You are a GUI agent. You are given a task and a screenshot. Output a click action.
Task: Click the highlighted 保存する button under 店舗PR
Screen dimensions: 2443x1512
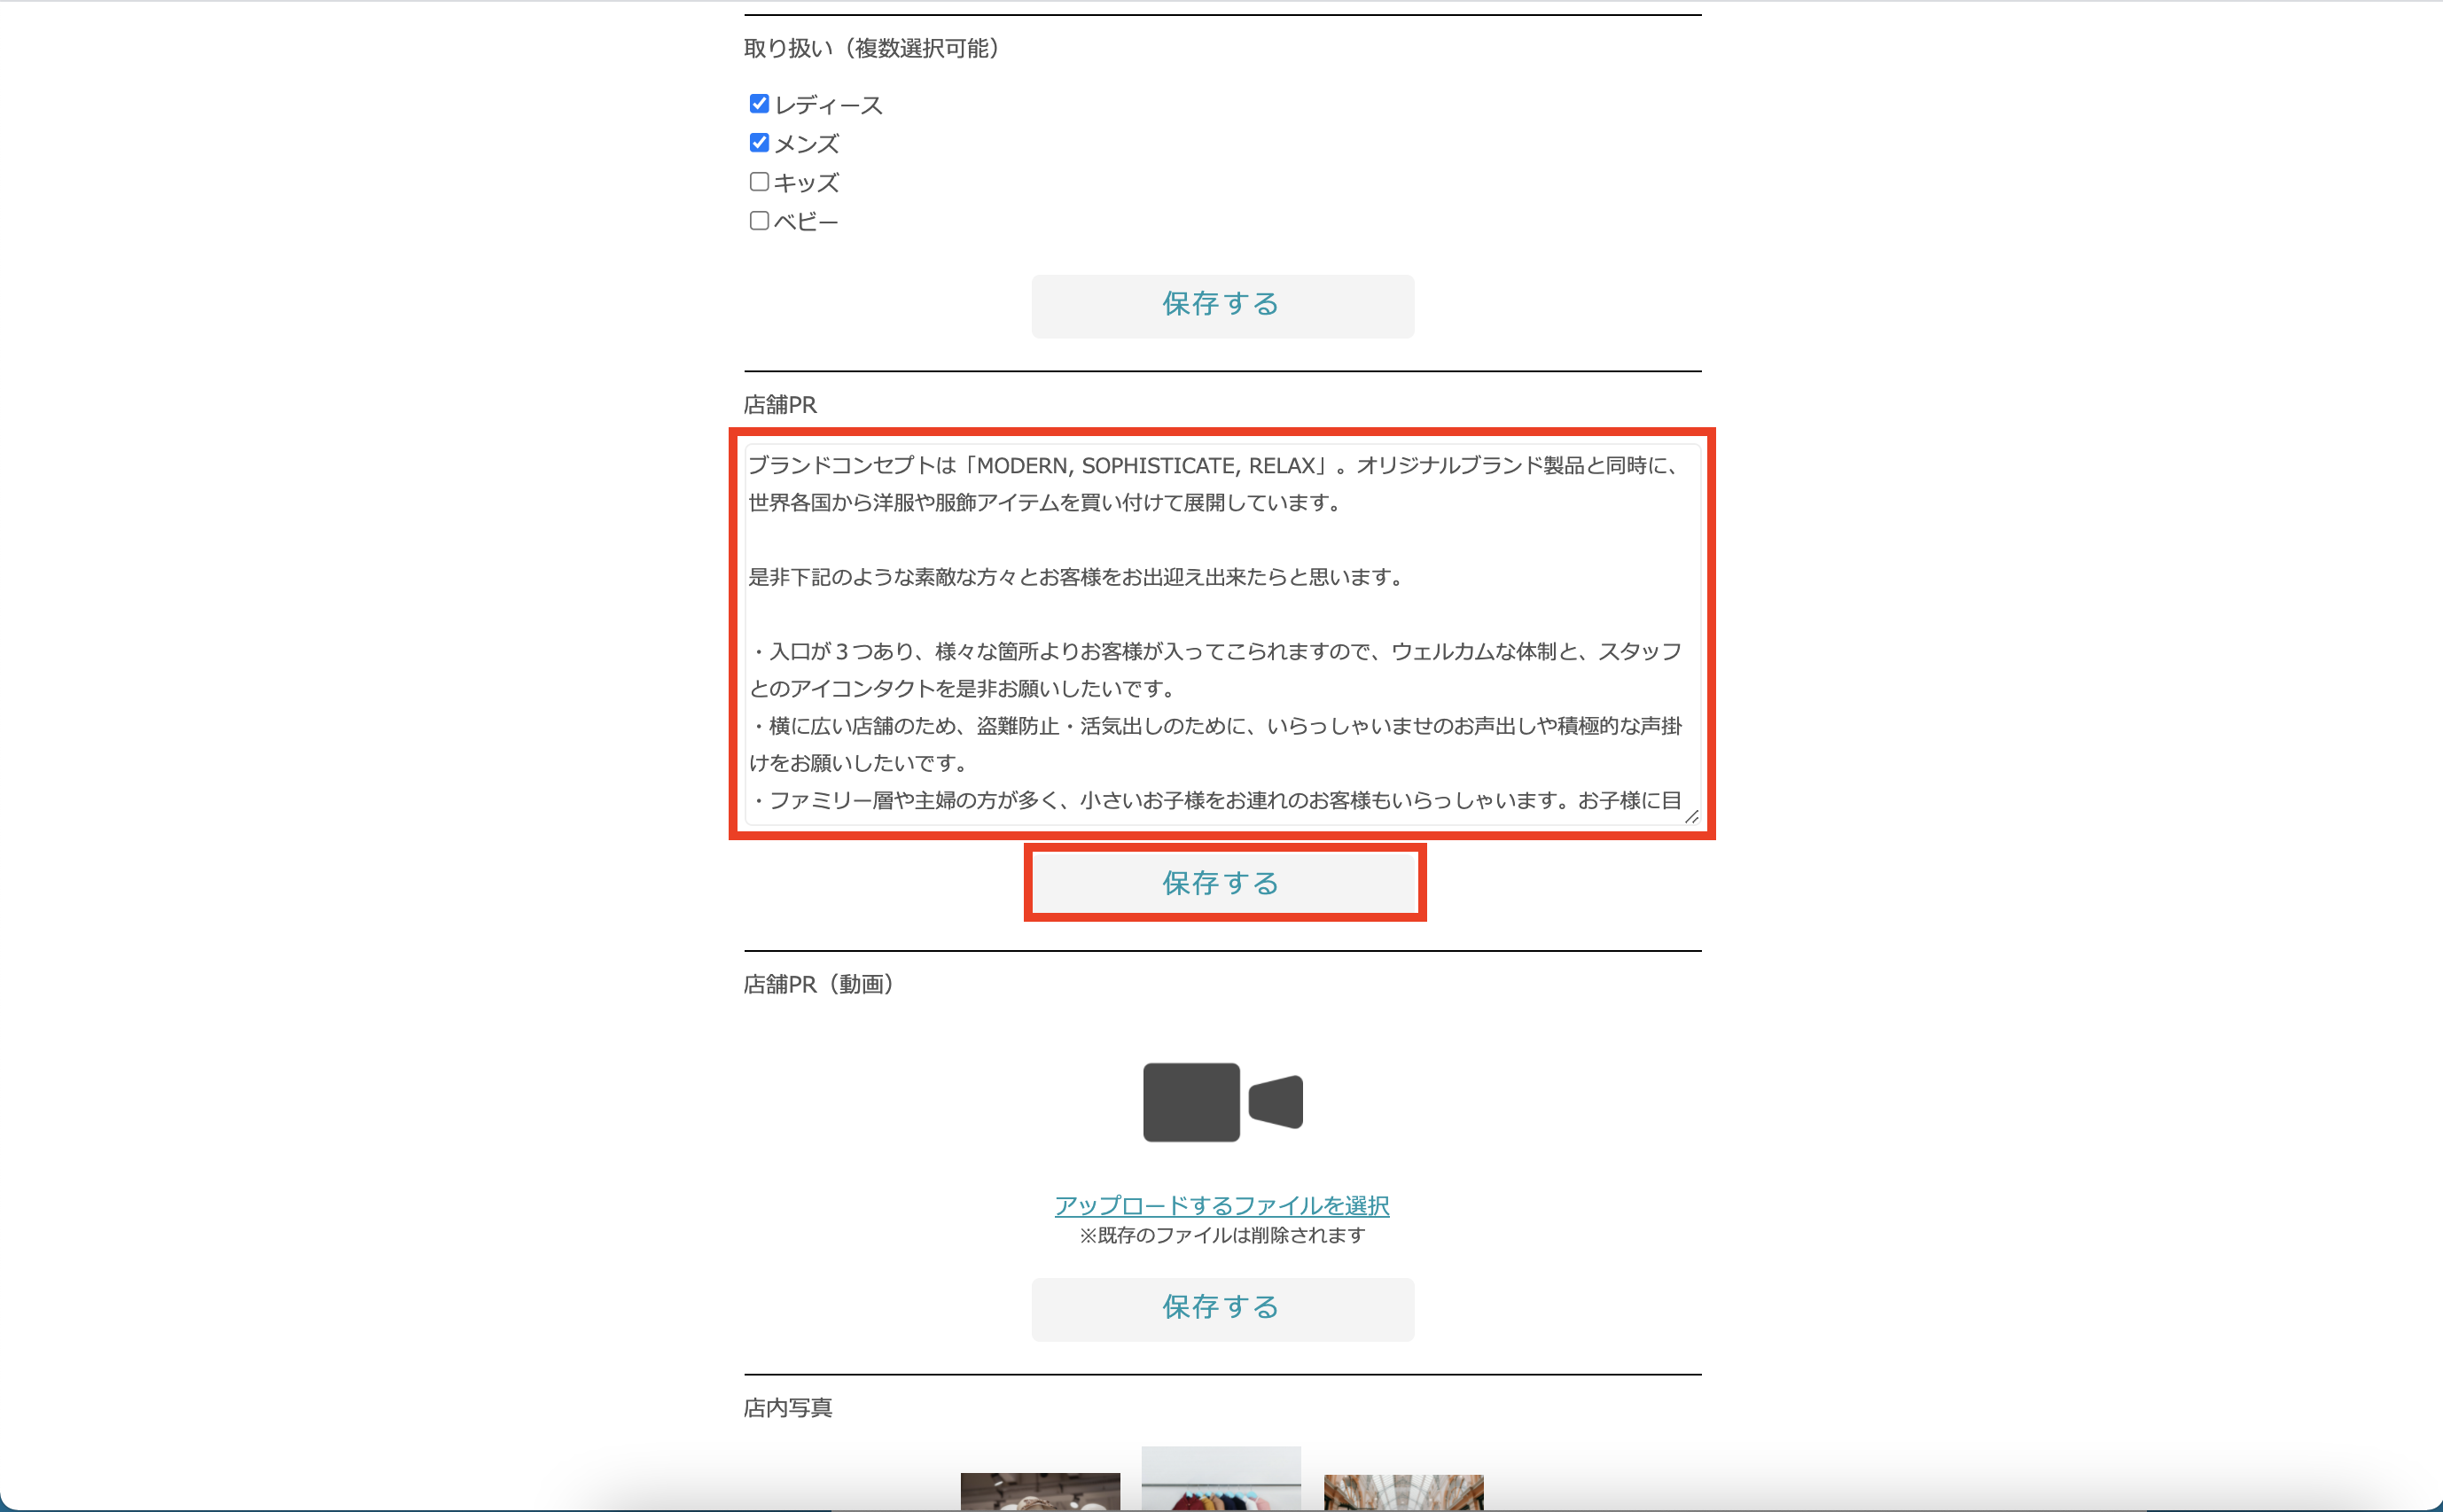click(x=1224, y=883)
